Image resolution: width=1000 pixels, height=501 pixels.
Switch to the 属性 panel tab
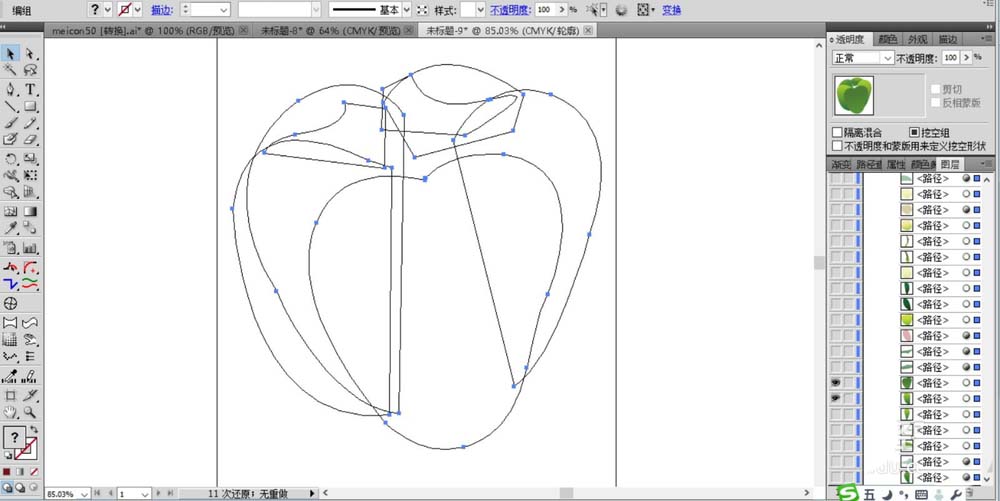click(894, 164)
